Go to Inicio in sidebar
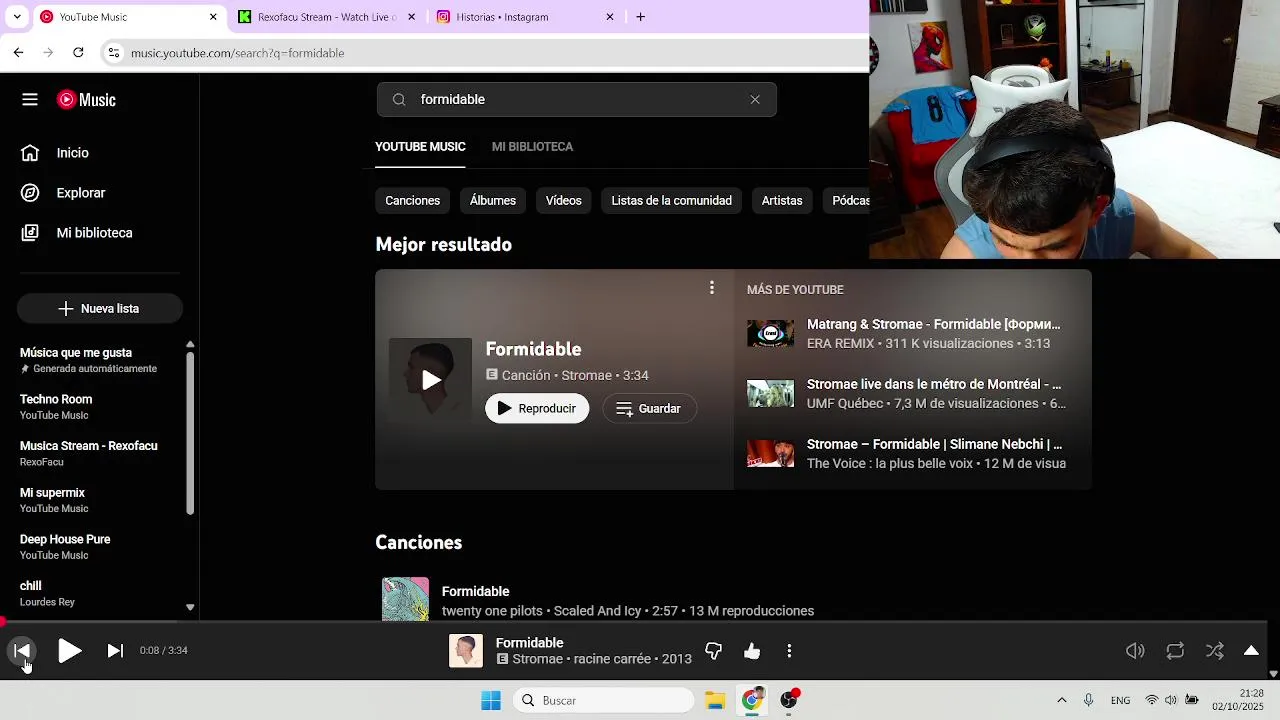The image size is (1280, 720). [72, 153]
